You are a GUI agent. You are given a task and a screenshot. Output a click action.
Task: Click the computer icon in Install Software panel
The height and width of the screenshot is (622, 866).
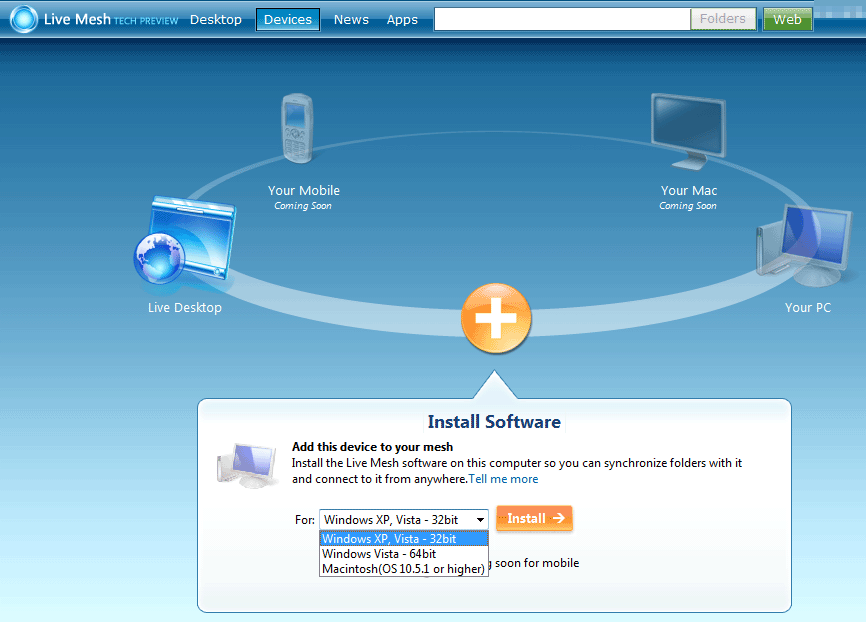(247, 466)
